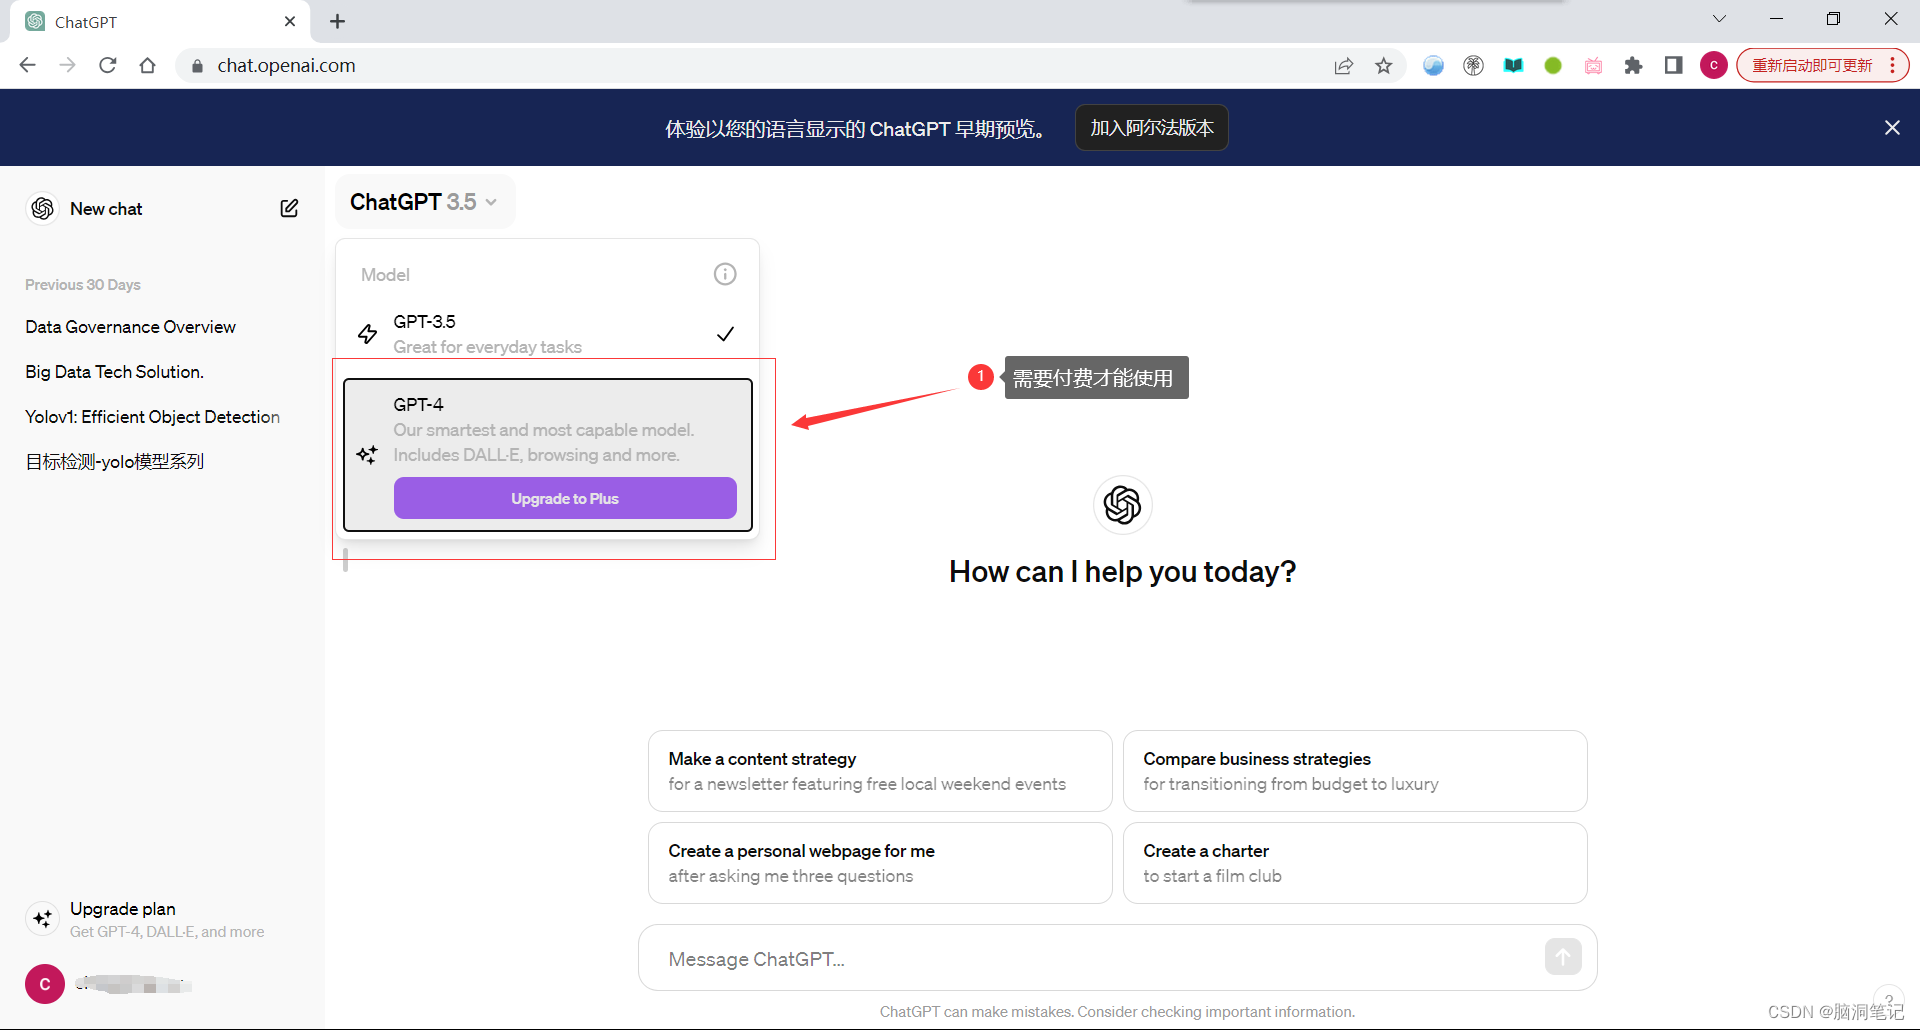The image size is (1920, 1030).
Task: Bookmark this page with star icon
Action: pyautogui.click(x=1384, y=66)
